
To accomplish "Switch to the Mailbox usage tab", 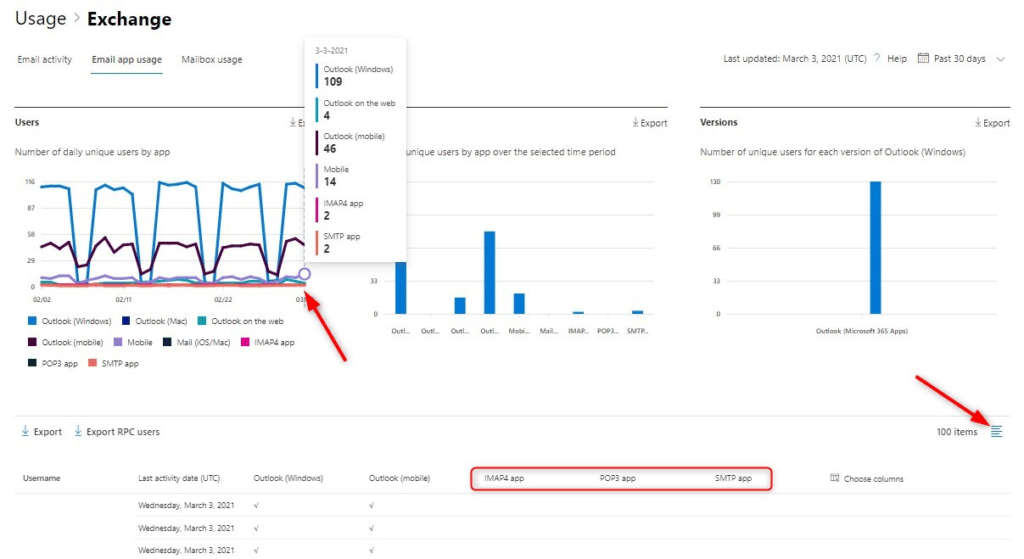I will click(212, 59).
